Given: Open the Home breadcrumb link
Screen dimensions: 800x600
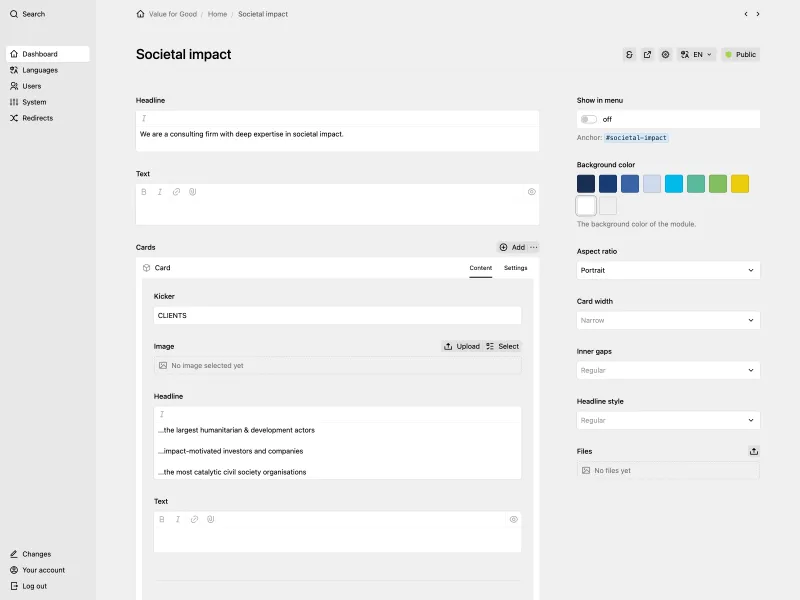Looking at the screenshot, I should point(217,14).
